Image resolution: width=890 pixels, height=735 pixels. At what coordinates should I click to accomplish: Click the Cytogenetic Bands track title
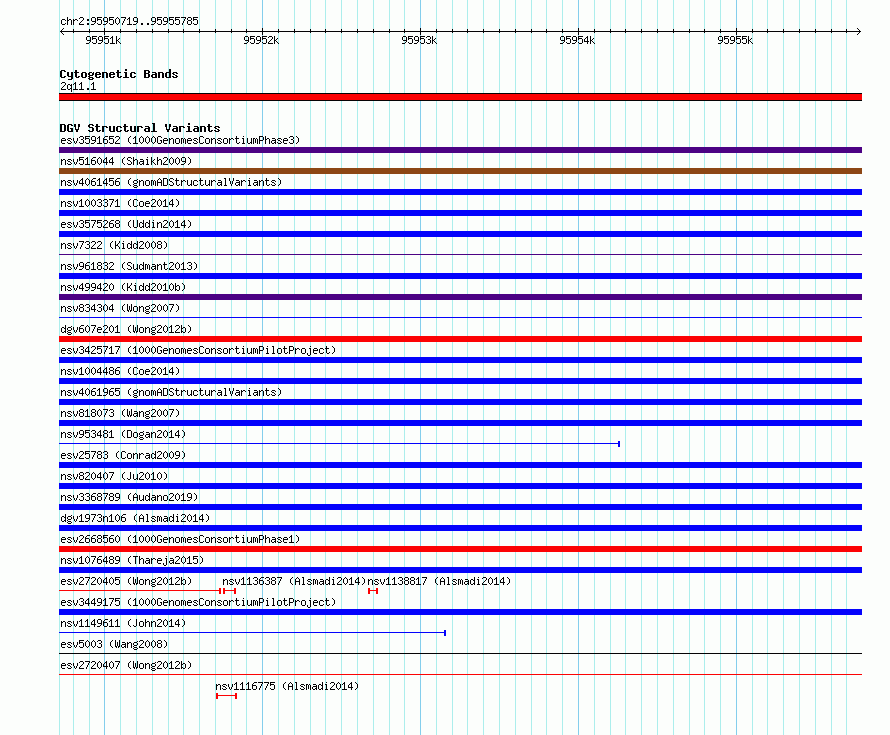click(x=119, y=74)
